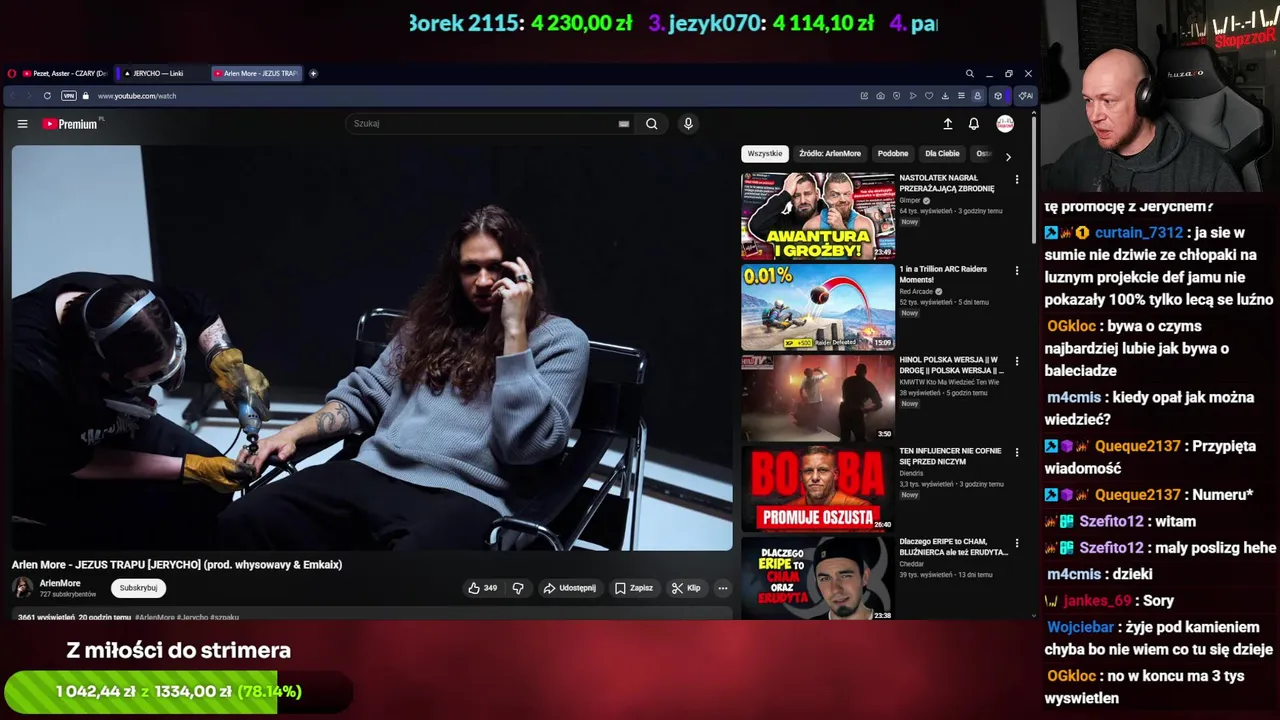Open the Opera AI assistant button
The width and height of the screenshot is (1280, 720).
pos(1025,96)
